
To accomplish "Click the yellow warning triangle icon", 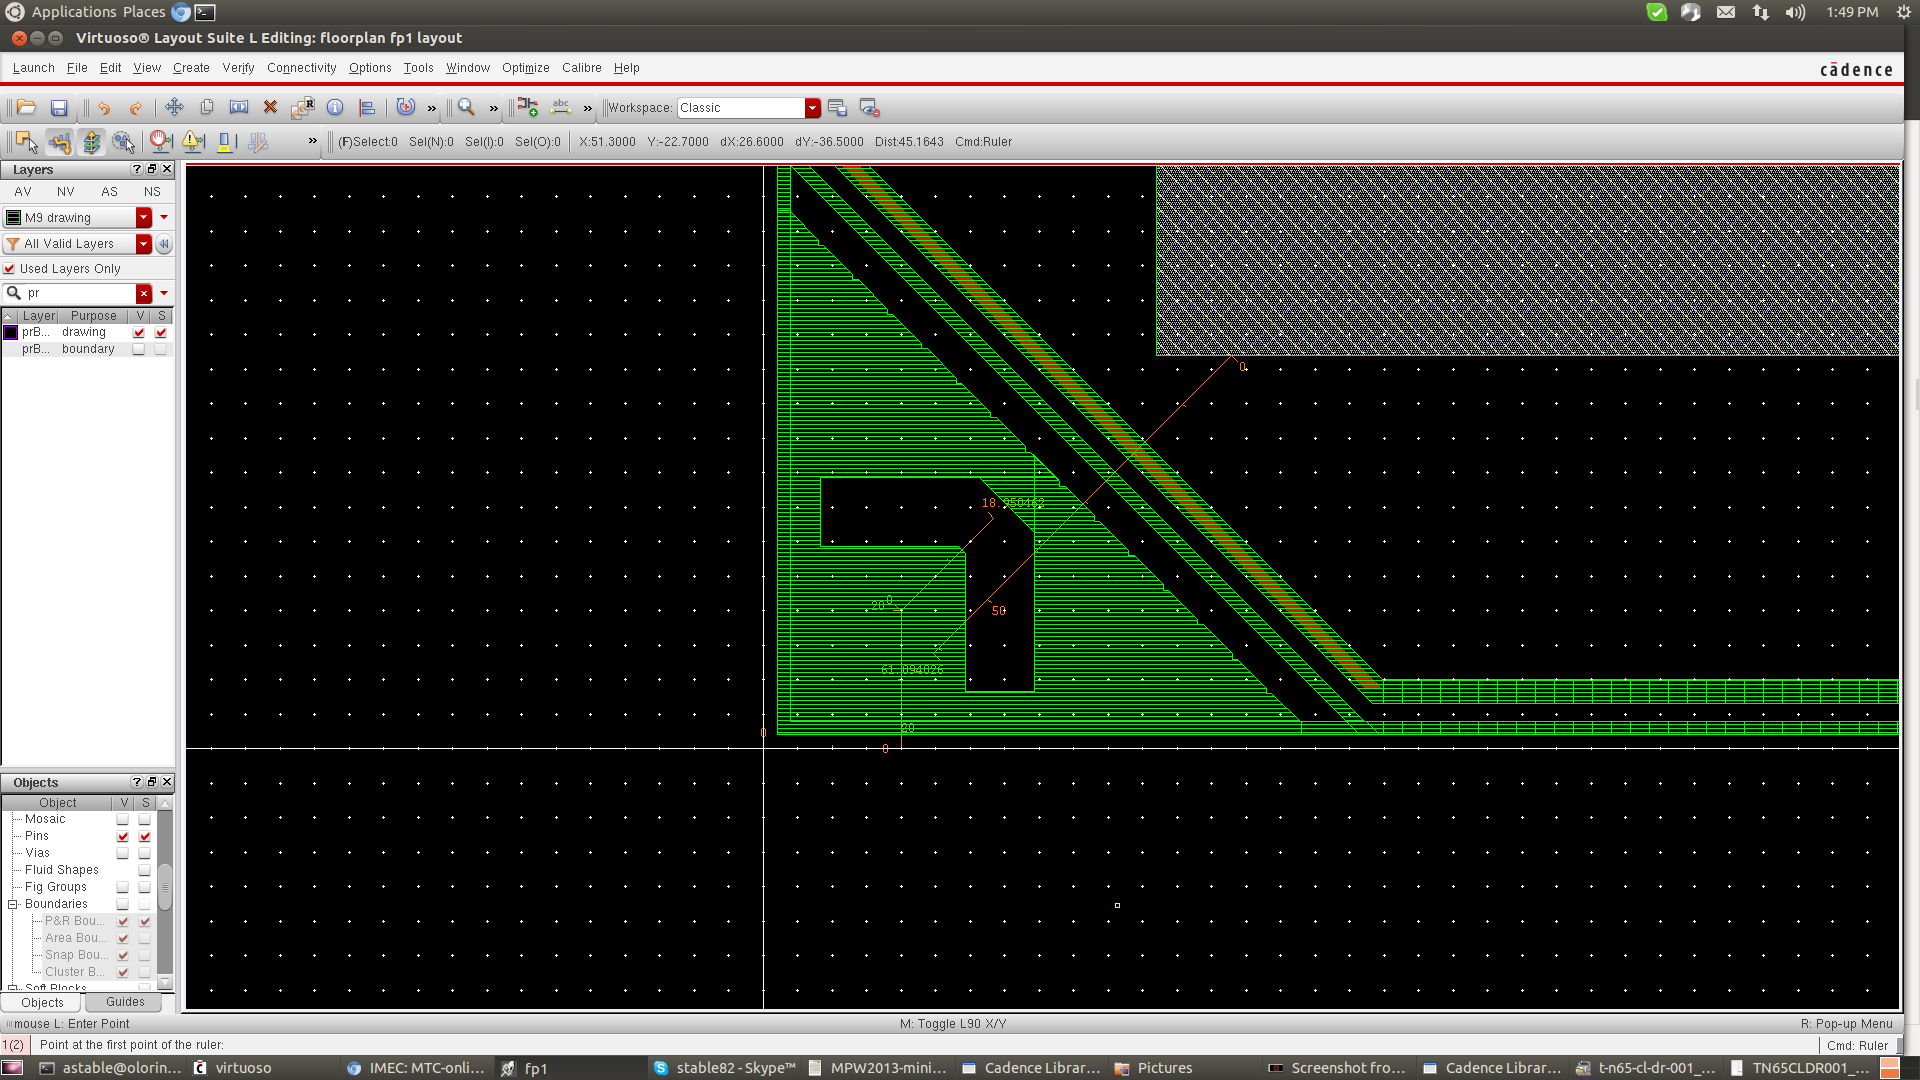I will (194, 142).
